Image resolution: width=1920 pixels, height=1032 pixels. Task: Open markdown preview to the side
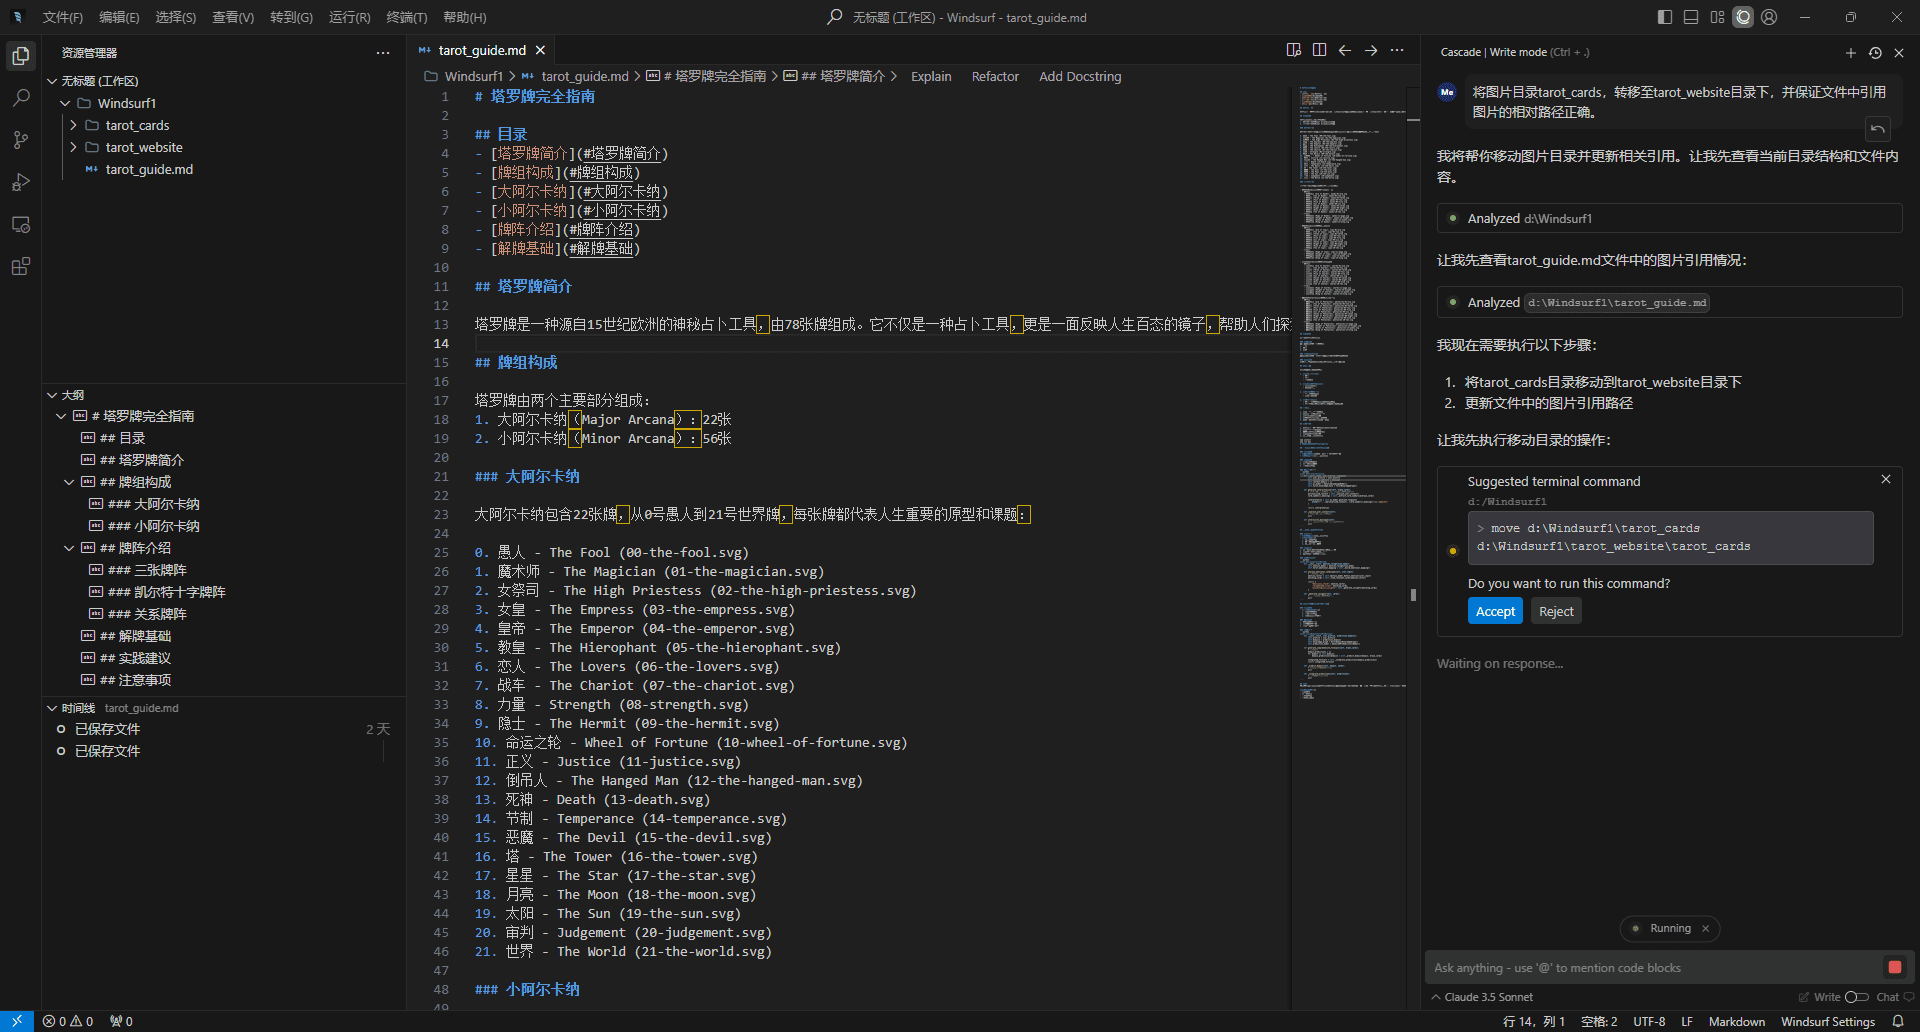coord(1294,50)
